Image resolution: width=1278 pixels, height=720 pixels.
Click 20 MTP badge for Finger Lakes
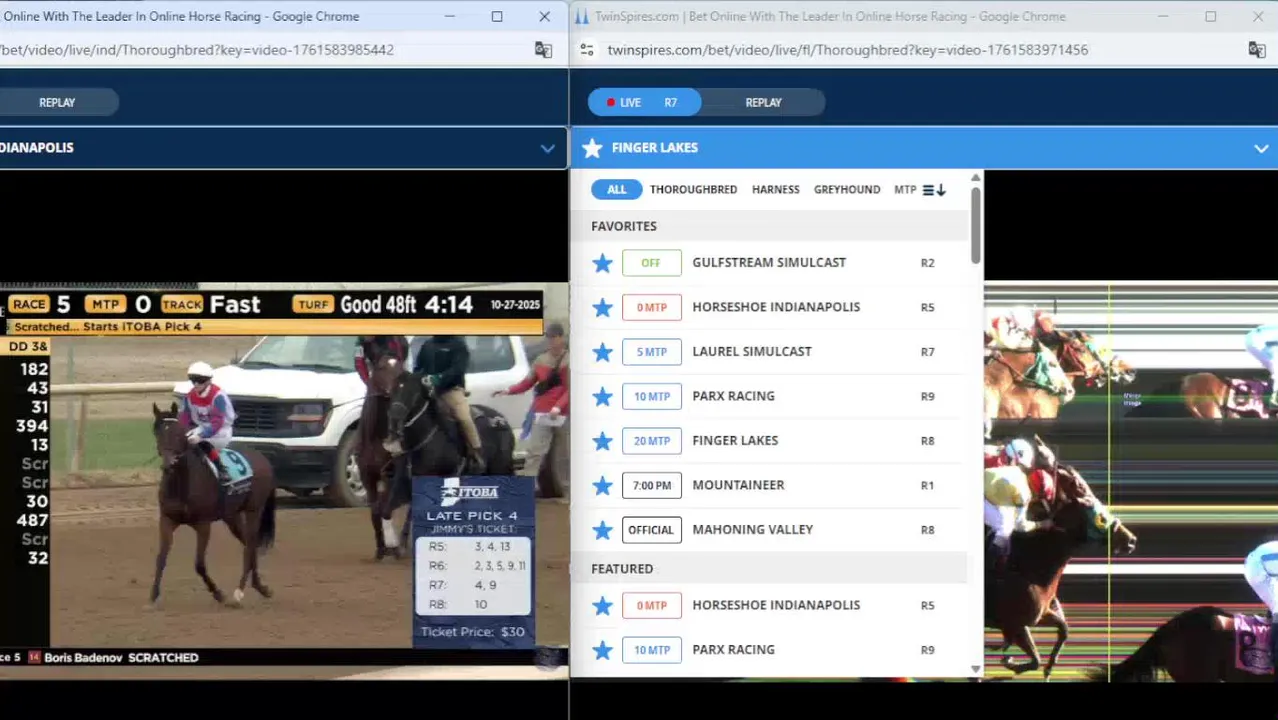point(651,441)
